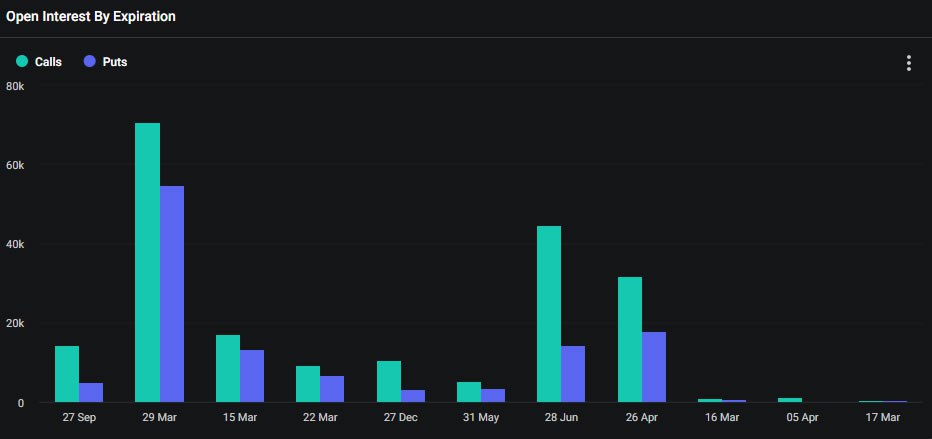Click the teal Calls legend dot
Screen dimensions: 932x439
pos(22,62)
